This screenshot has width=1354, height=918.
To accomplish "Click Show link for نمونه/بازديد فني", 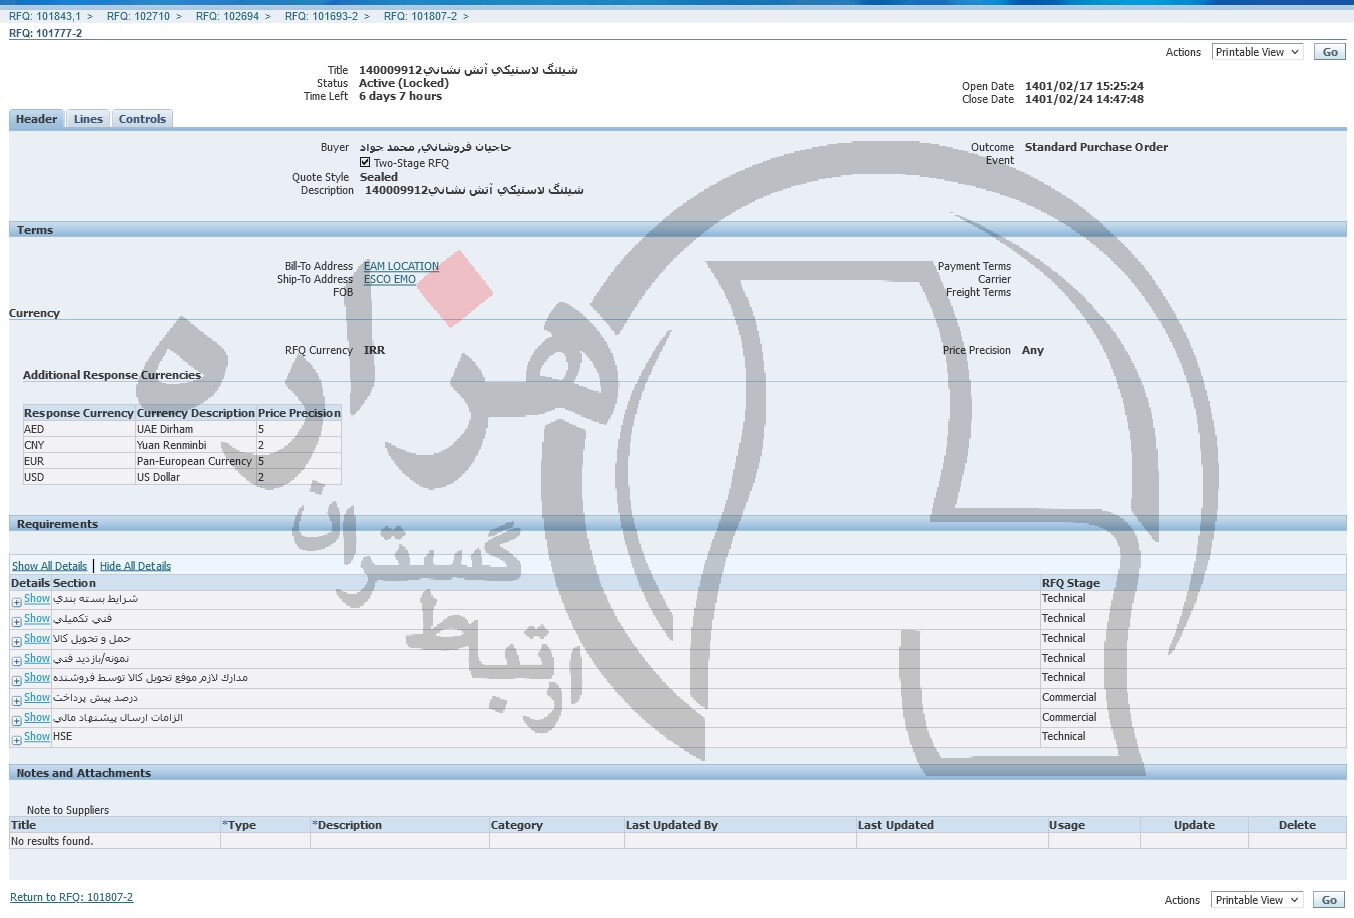I will tap(37, 658).
